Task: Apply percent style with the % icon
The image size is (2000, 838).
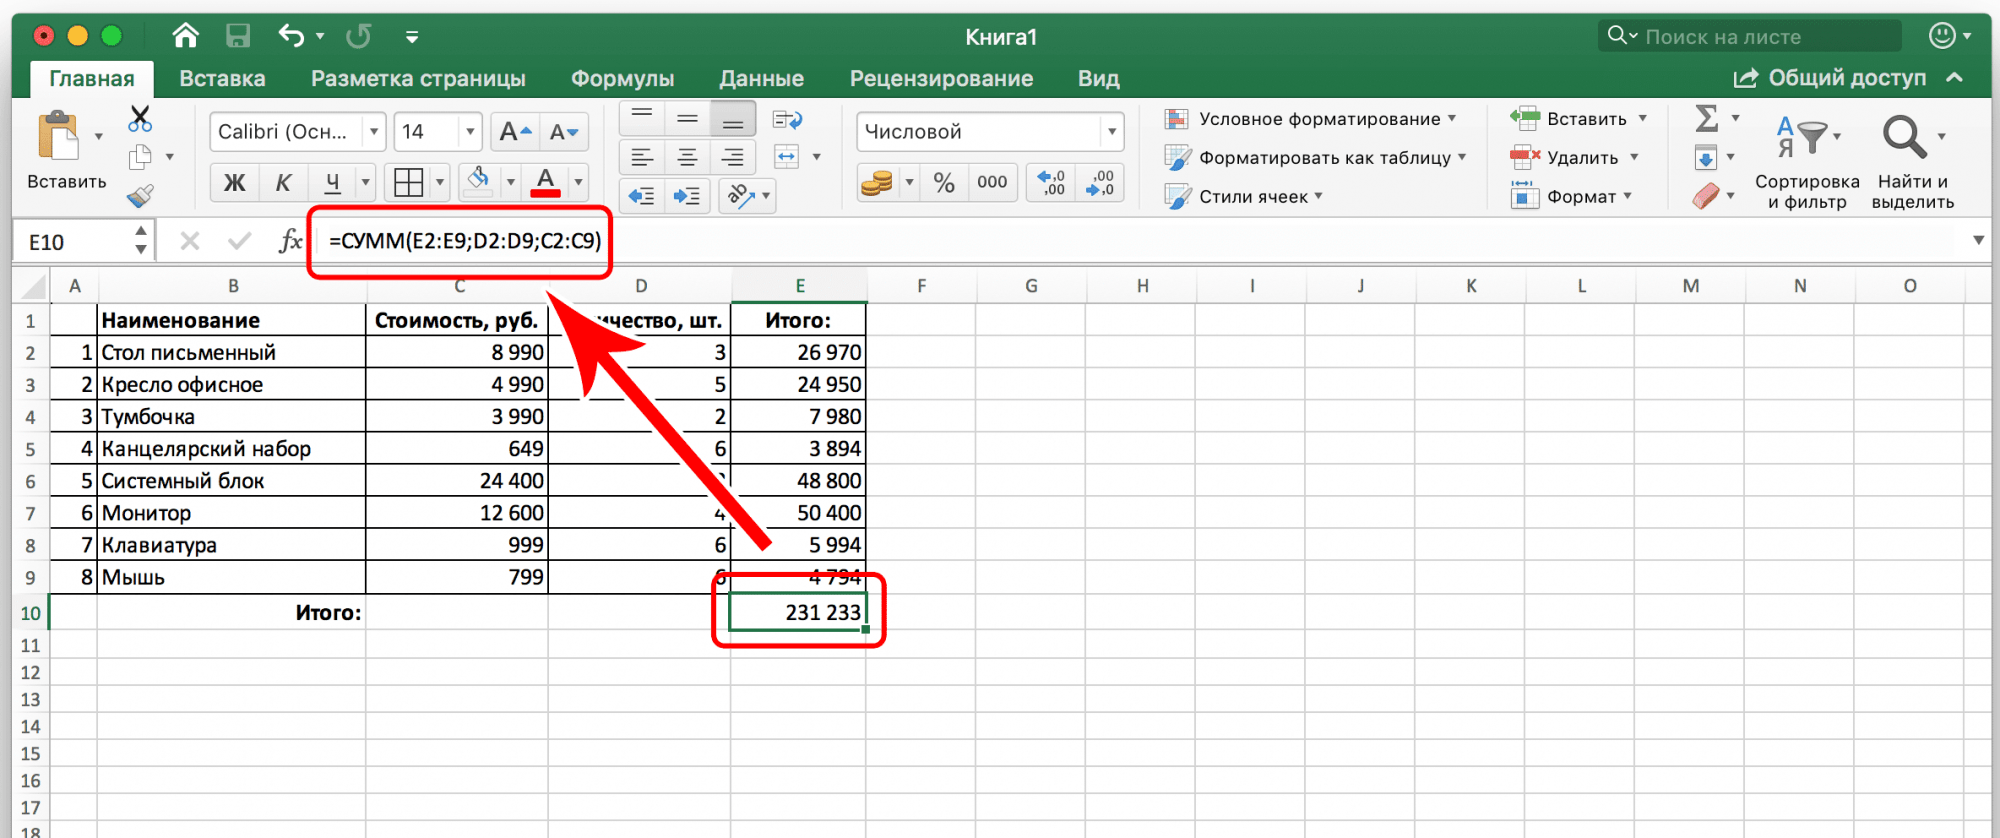Action: tap(944, 182)
